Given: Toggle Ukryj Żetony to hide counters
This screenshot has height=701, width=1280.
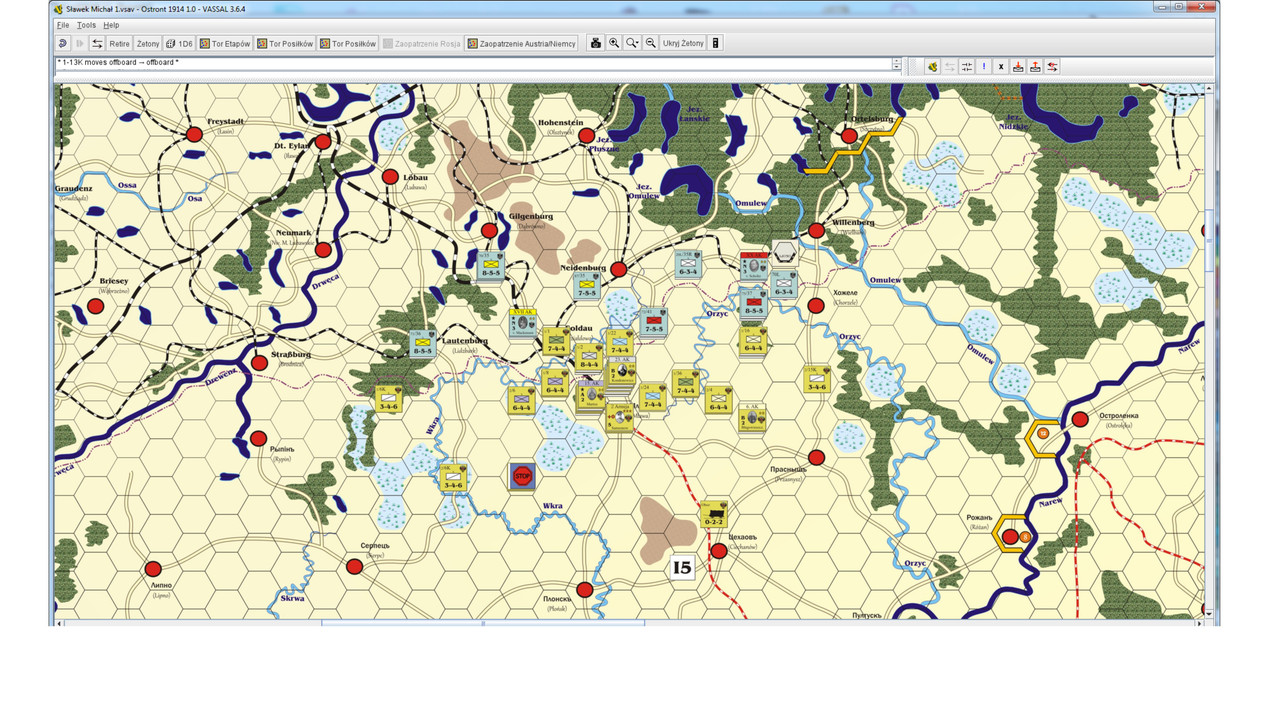Looking at the screenshot, I should coord(684,43).
